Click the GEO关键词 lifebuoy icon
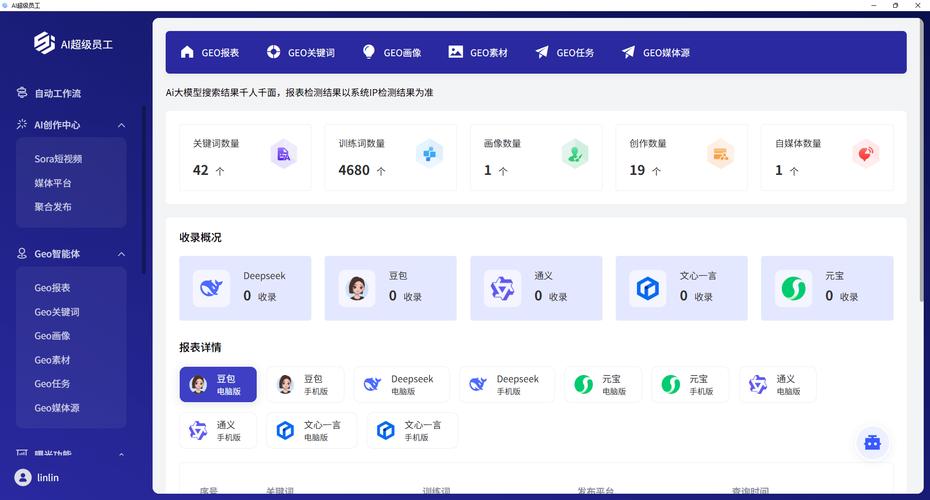 273,52
